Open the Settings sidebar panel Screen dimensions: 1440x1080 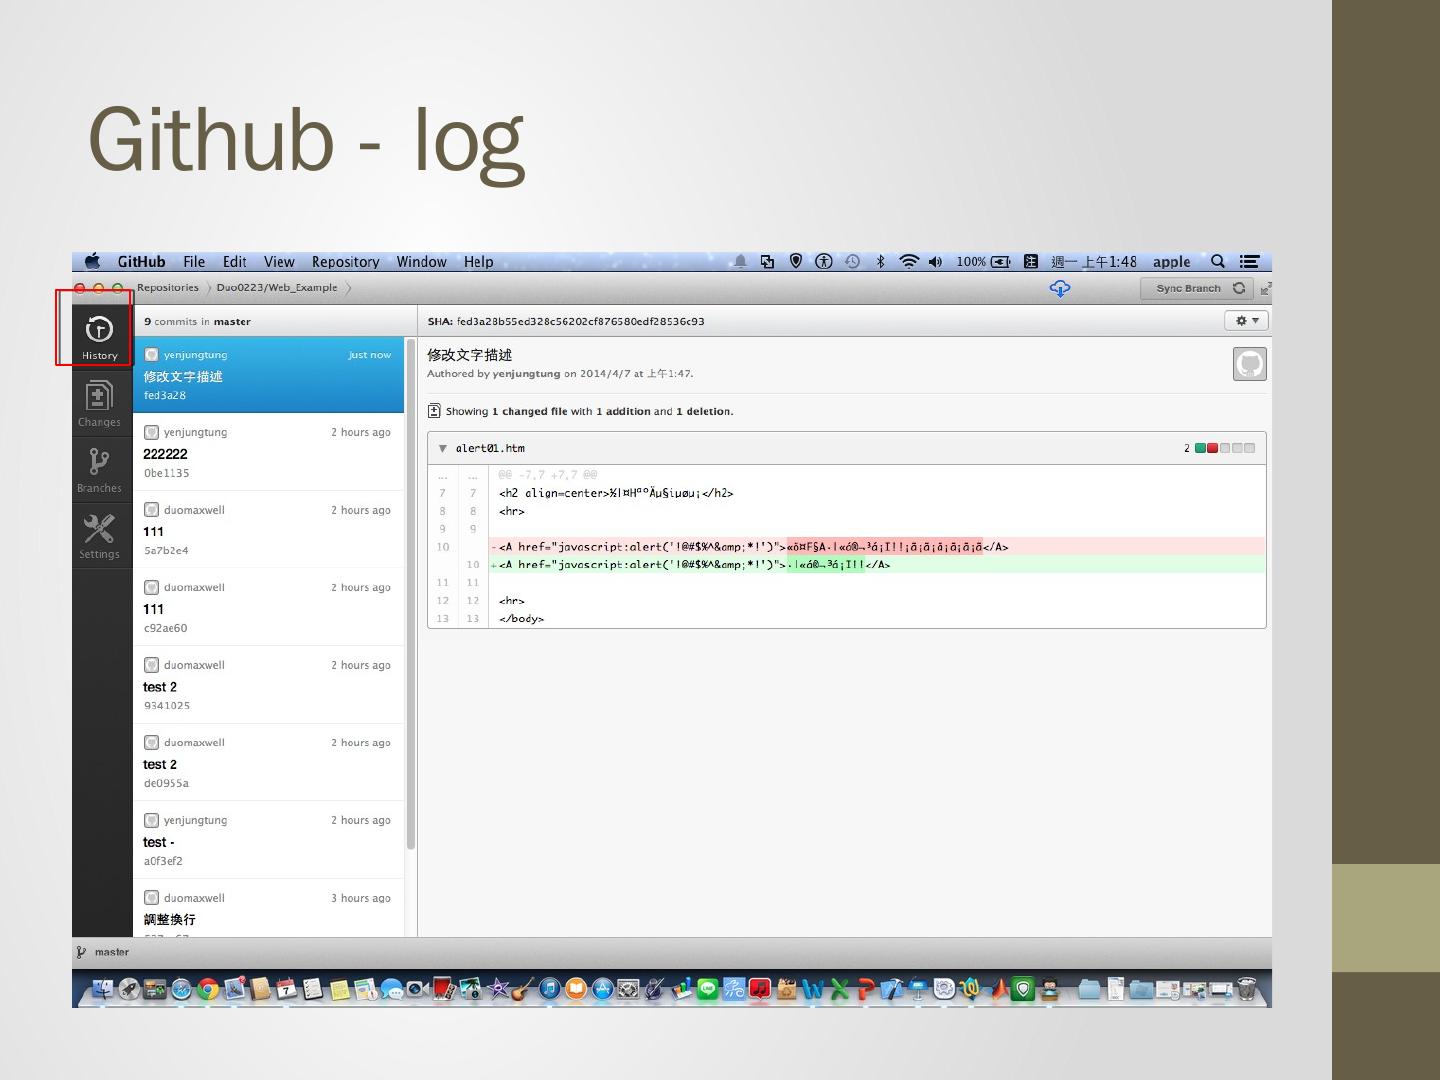[x=99, y=535]
